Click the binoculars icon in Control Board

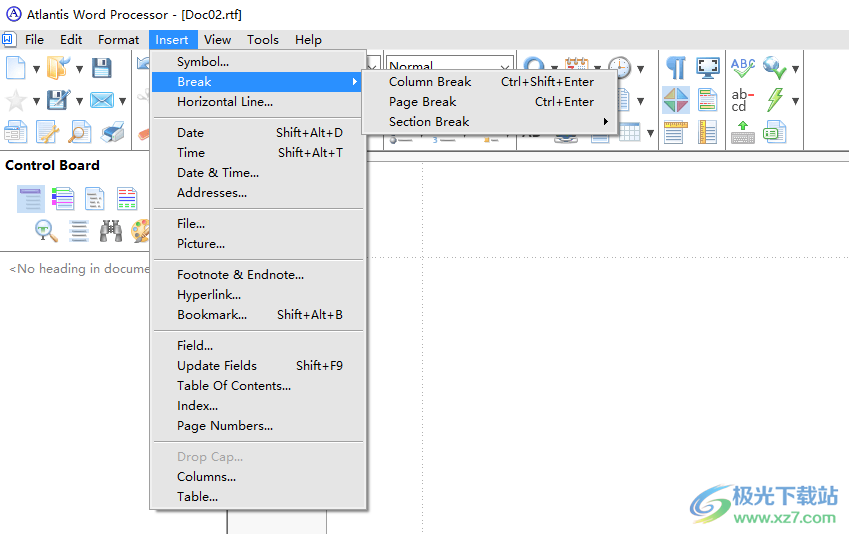[x=110, y=231]
